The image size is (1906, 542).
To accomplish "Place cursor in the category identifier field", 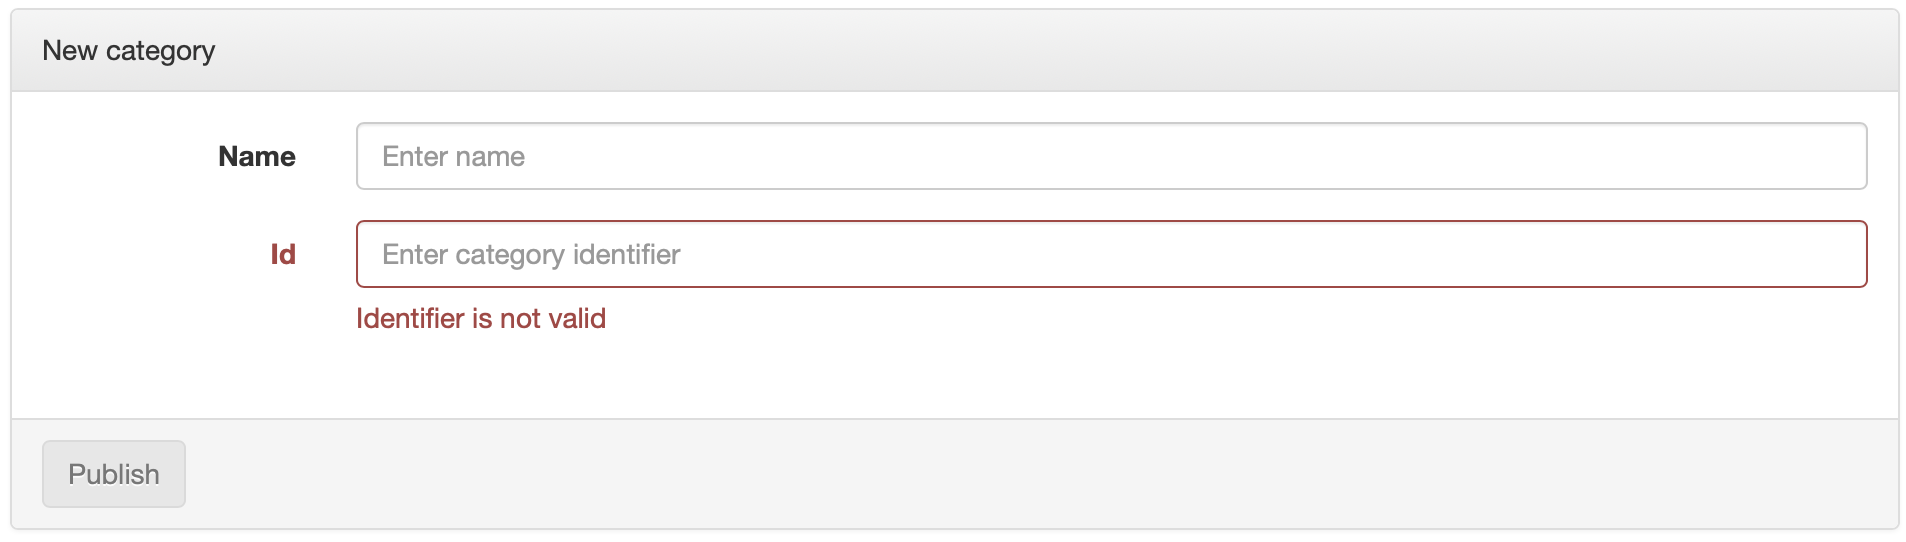I will (x=1111, y=254).
